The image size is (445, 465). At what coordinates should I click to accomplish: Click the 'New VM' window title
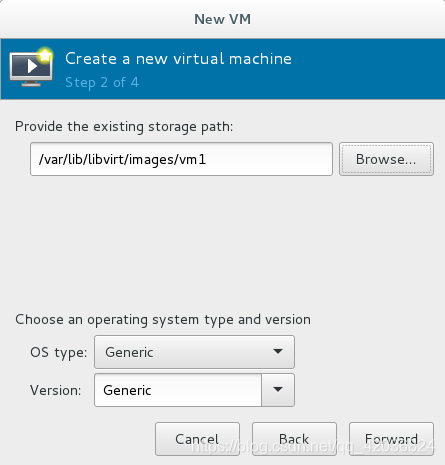pyautogui.click(x=222, y=19)
